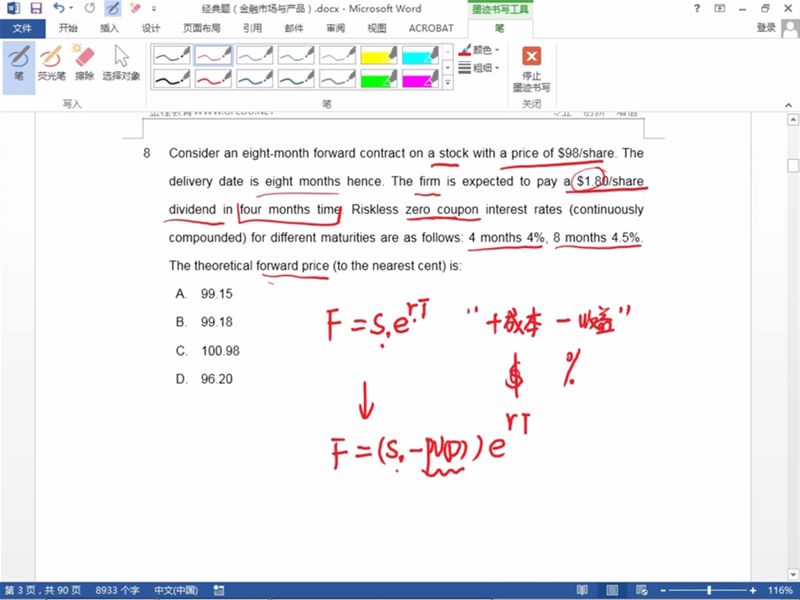The height and width of the screenshot is (600, 800).
Task: Choose the yellow highlighter pen
Action: point(379,55)
